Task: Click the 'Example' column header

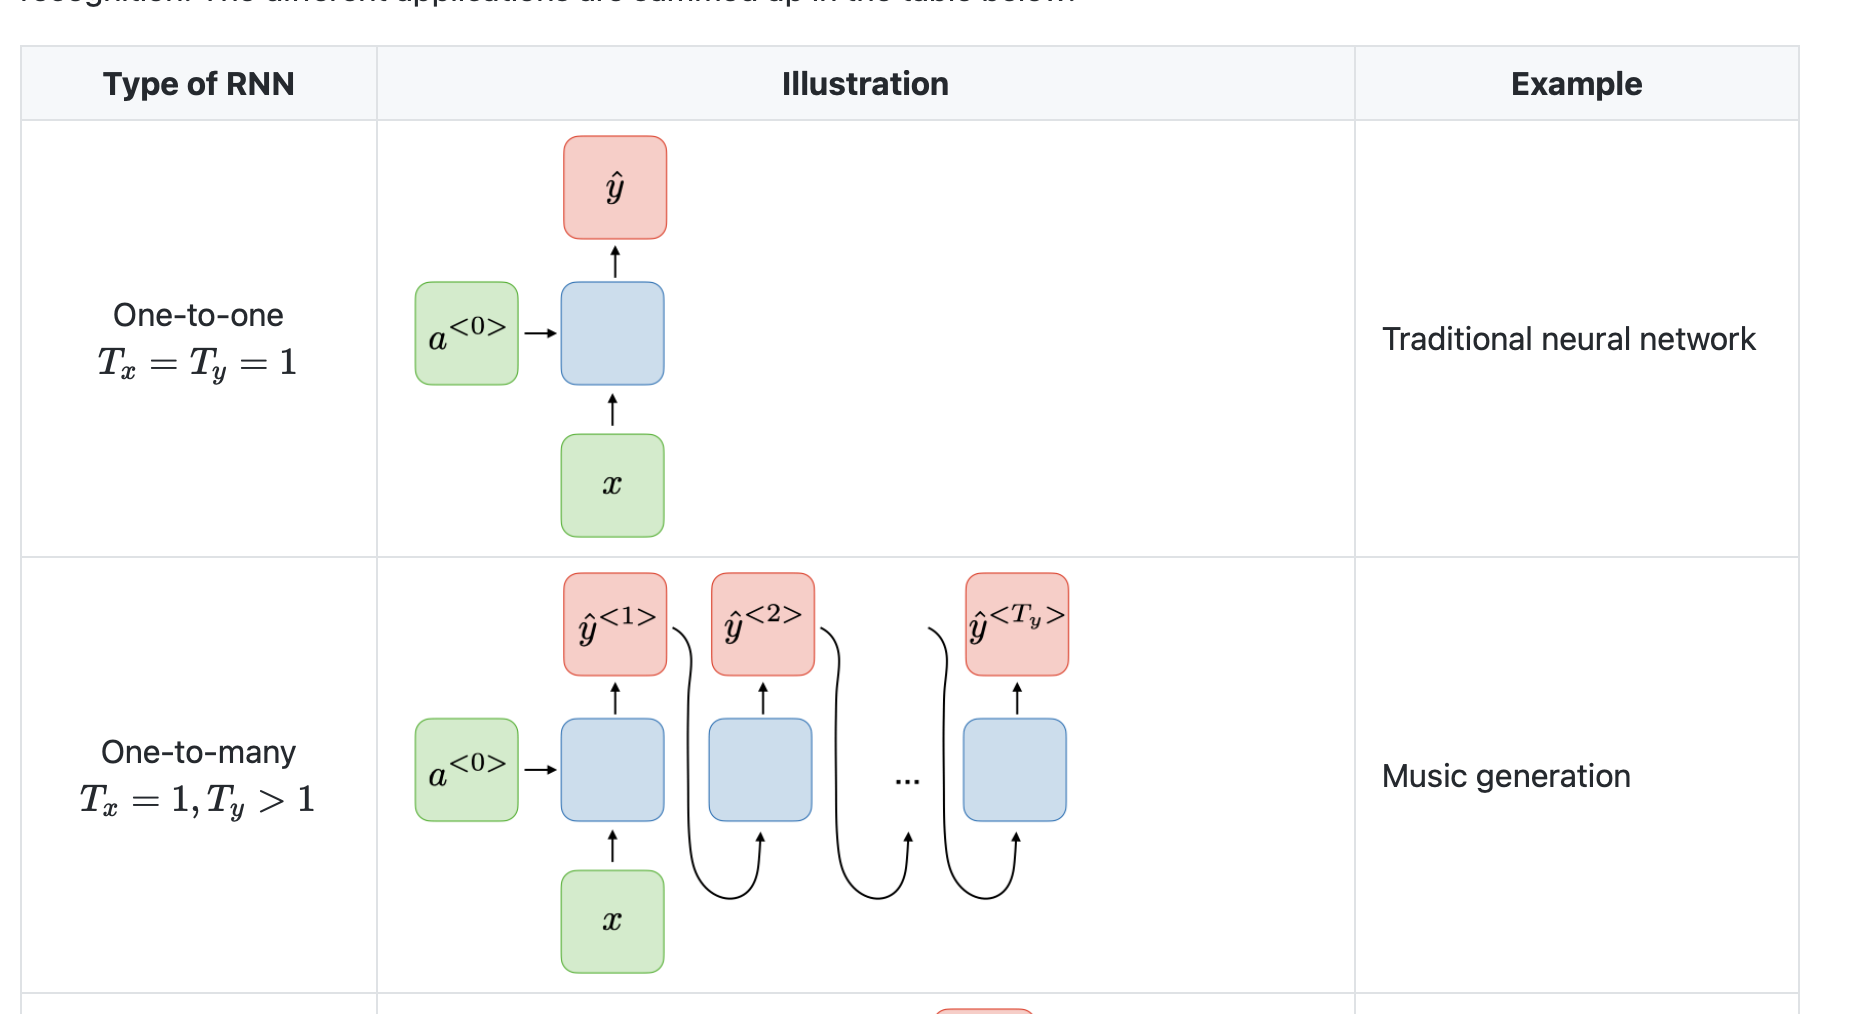Action: tap(1576, 84)
